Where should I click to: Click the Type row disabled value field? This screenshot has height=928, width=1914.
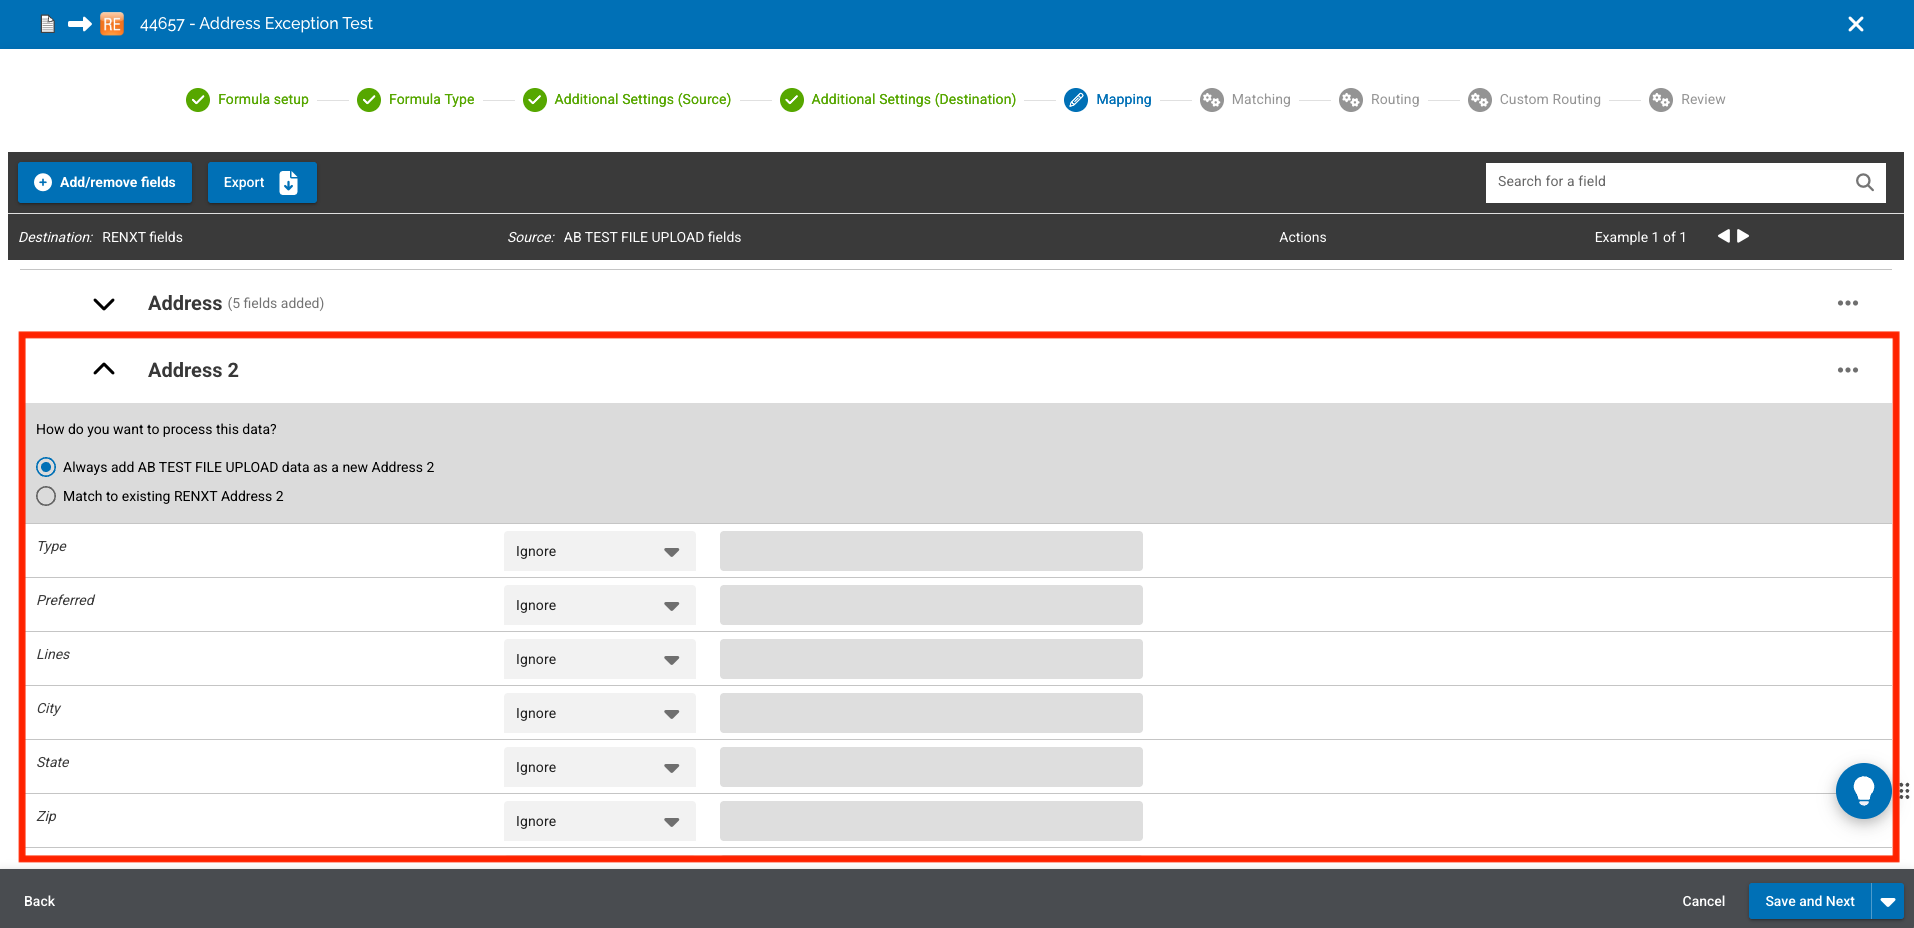click(931, 551)
